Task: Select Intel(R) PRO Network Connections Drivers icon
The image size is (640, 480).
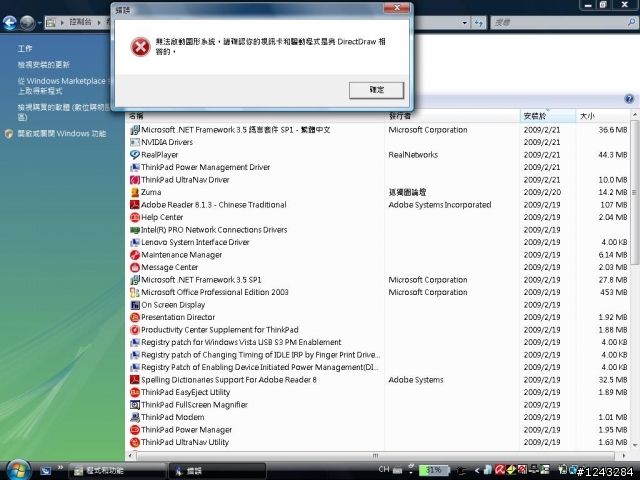Action: click(134, 230)
